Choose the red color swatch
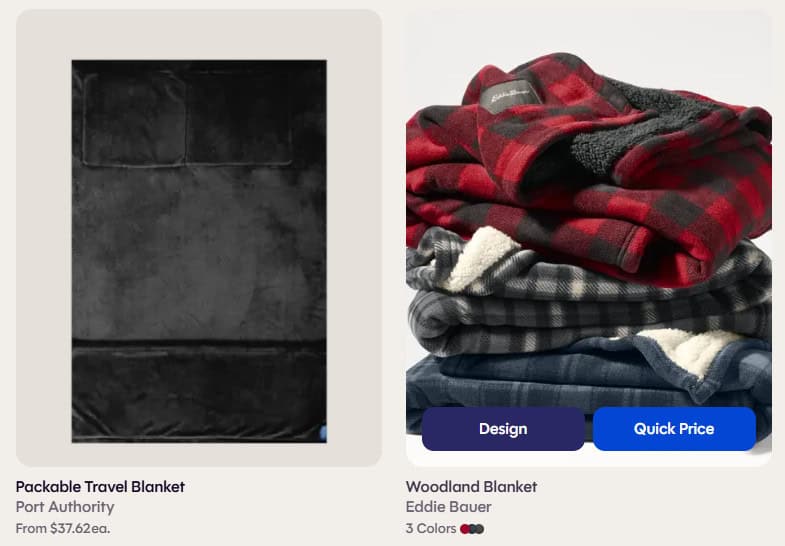 click(465, 529)
